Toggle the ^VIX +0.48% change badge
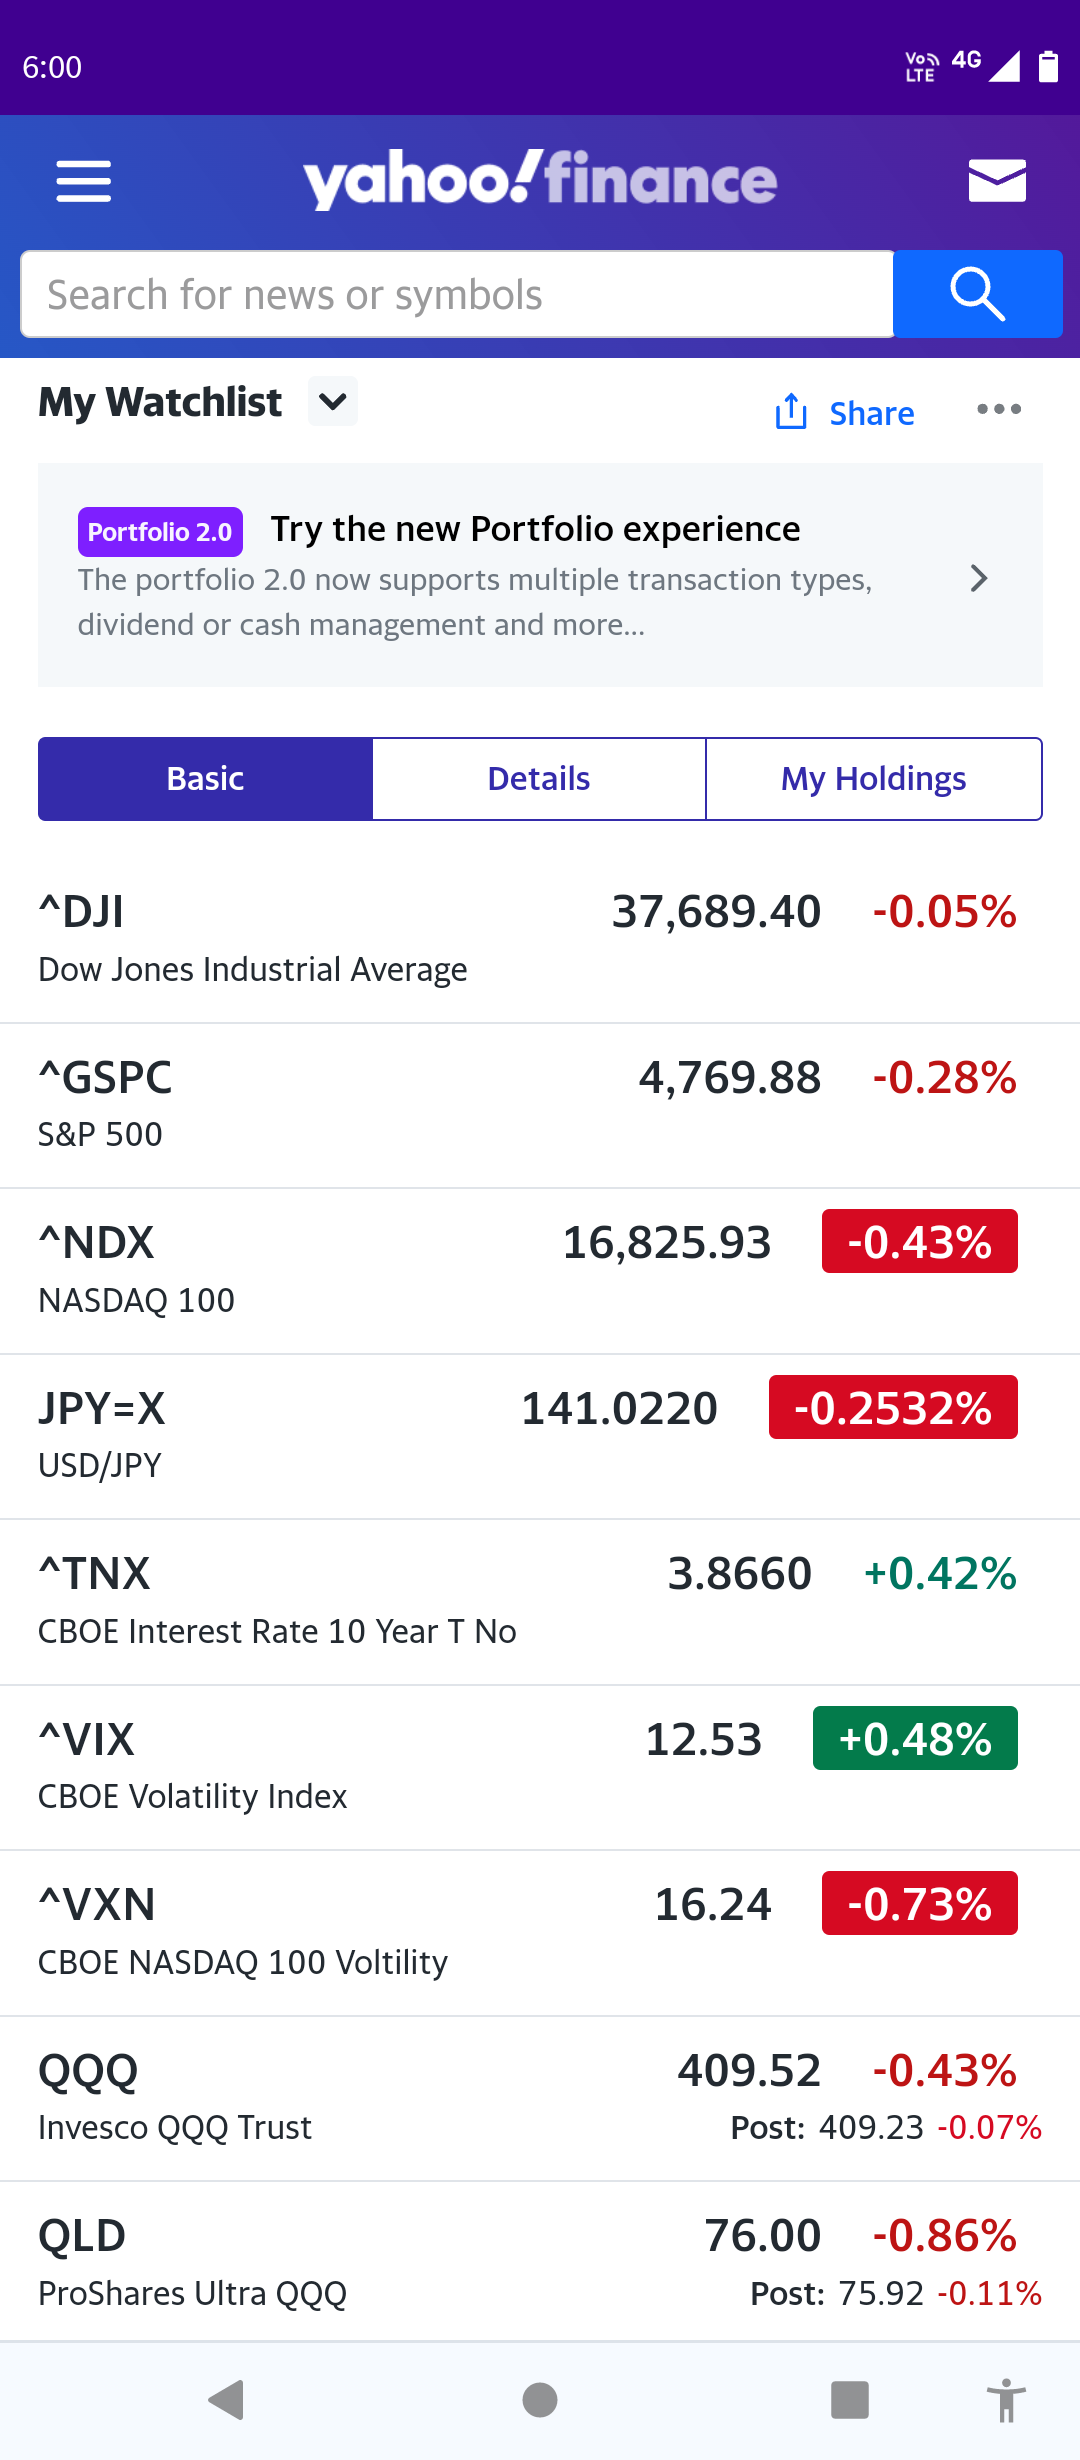The width and height of the screenshot is (1080, 2460). (915, 1738)
